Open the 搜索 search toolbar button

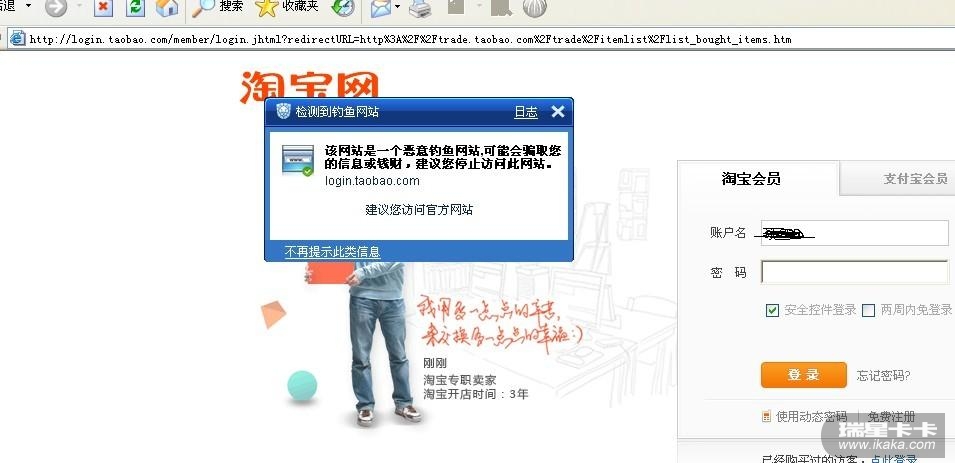217,7
